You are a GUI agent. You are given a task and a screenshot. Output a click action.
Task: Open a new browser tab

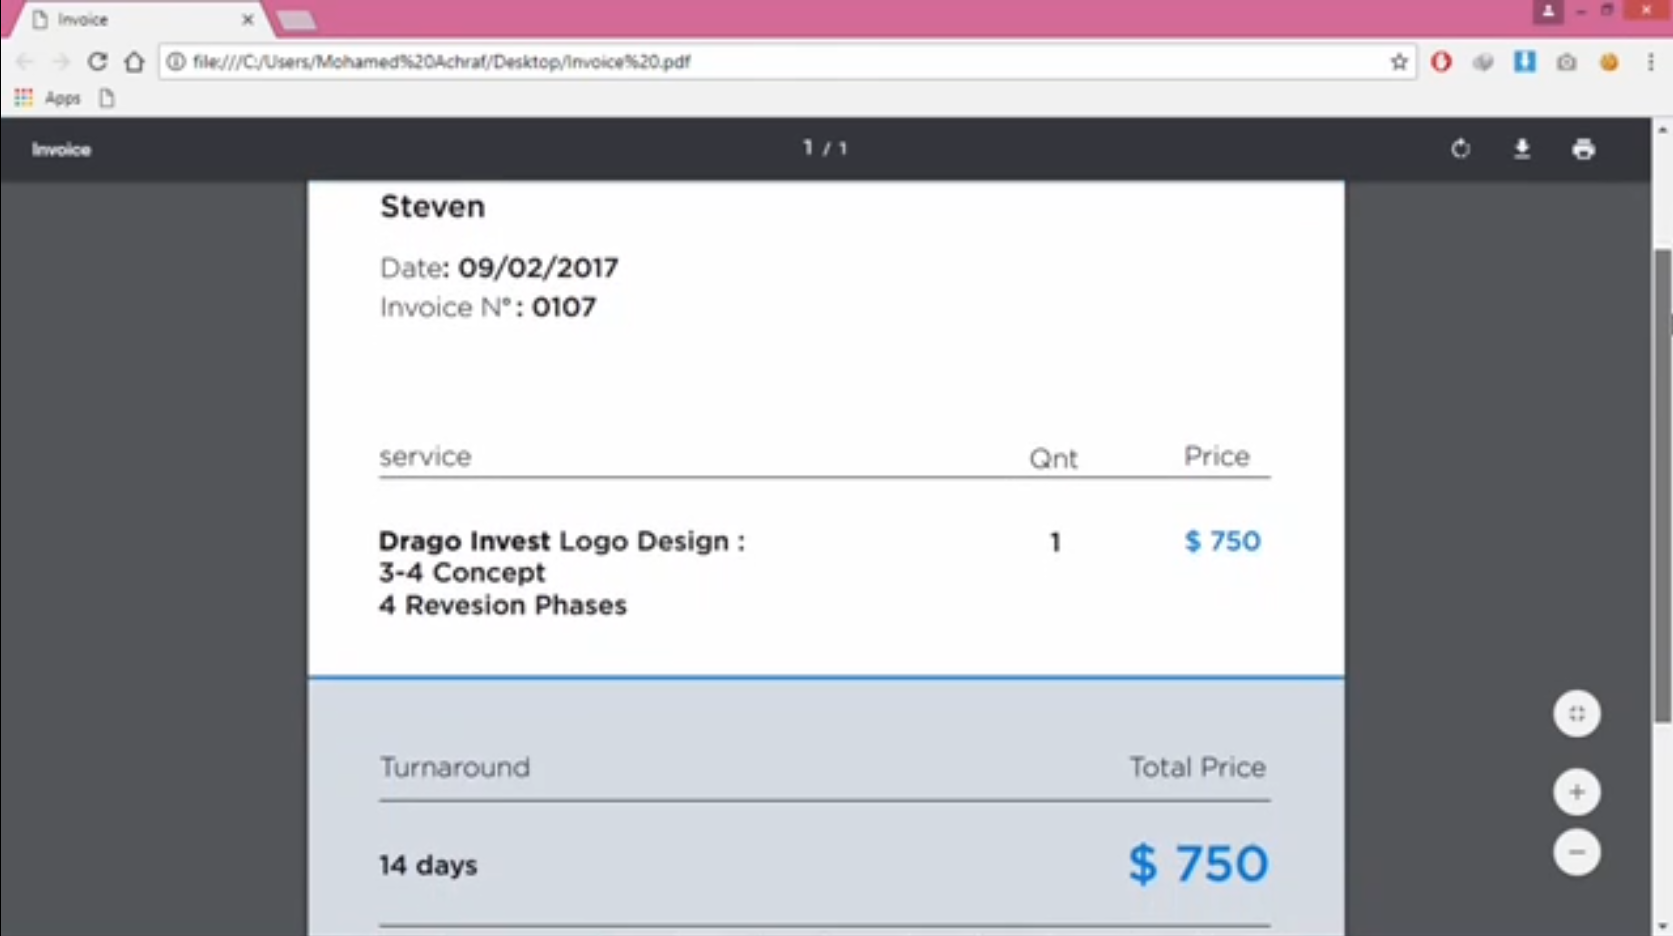coord(296,20)
